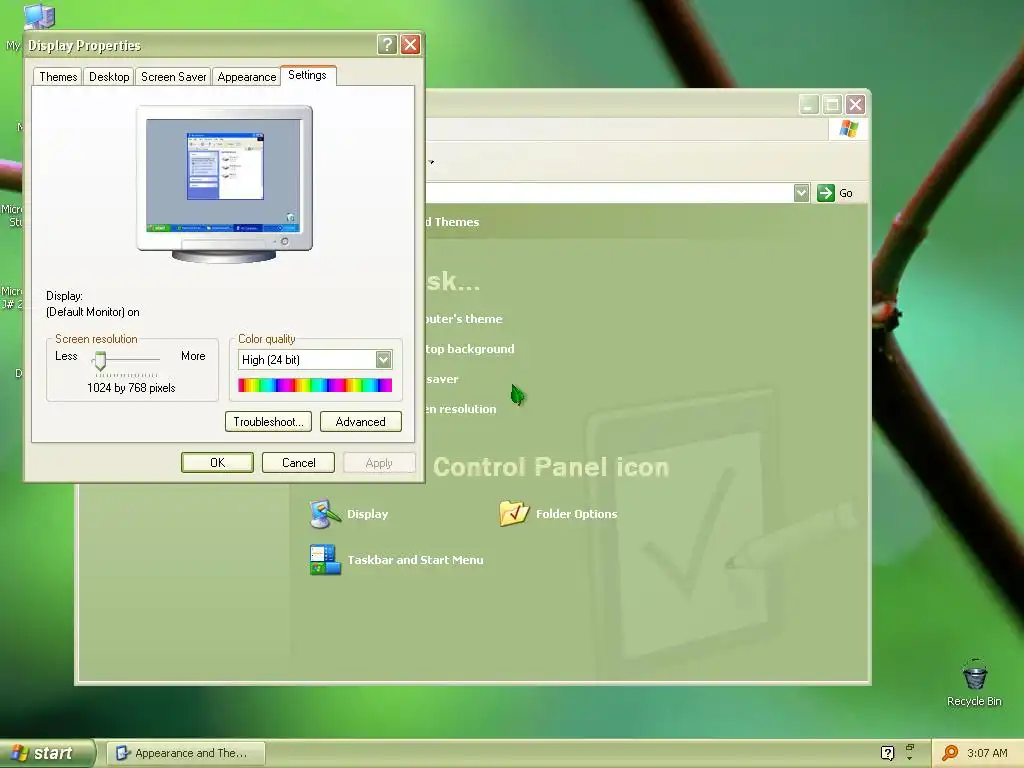
Task: Click Cancel in Display Properties
Action: click(298, 462)
